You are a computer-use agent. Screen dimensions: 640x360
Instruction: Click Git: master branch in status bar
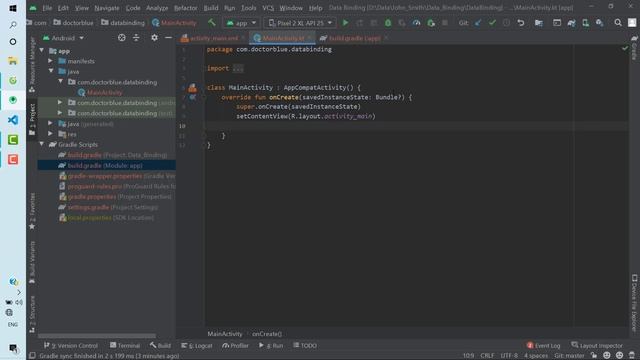click(569, 356)
